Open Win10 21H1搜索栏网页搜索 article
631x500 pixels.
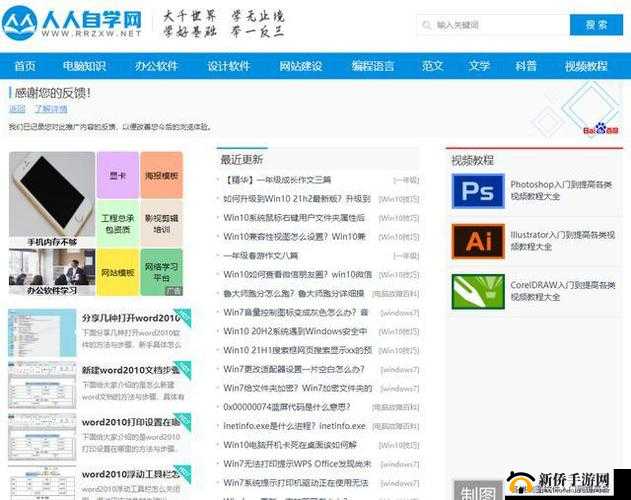(x=297, y=350)
